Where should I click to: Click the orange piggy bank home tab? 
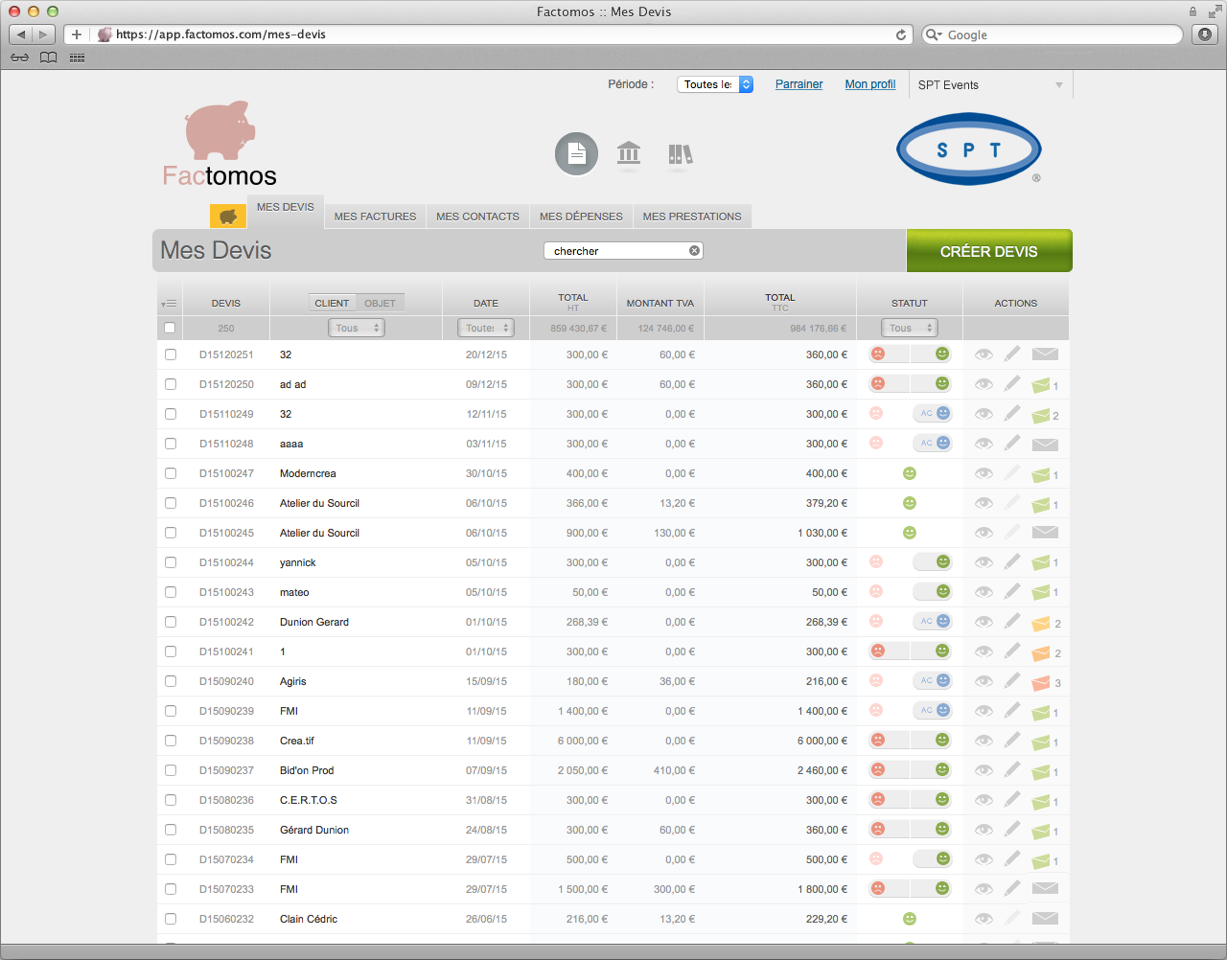(x=228, y=216)
